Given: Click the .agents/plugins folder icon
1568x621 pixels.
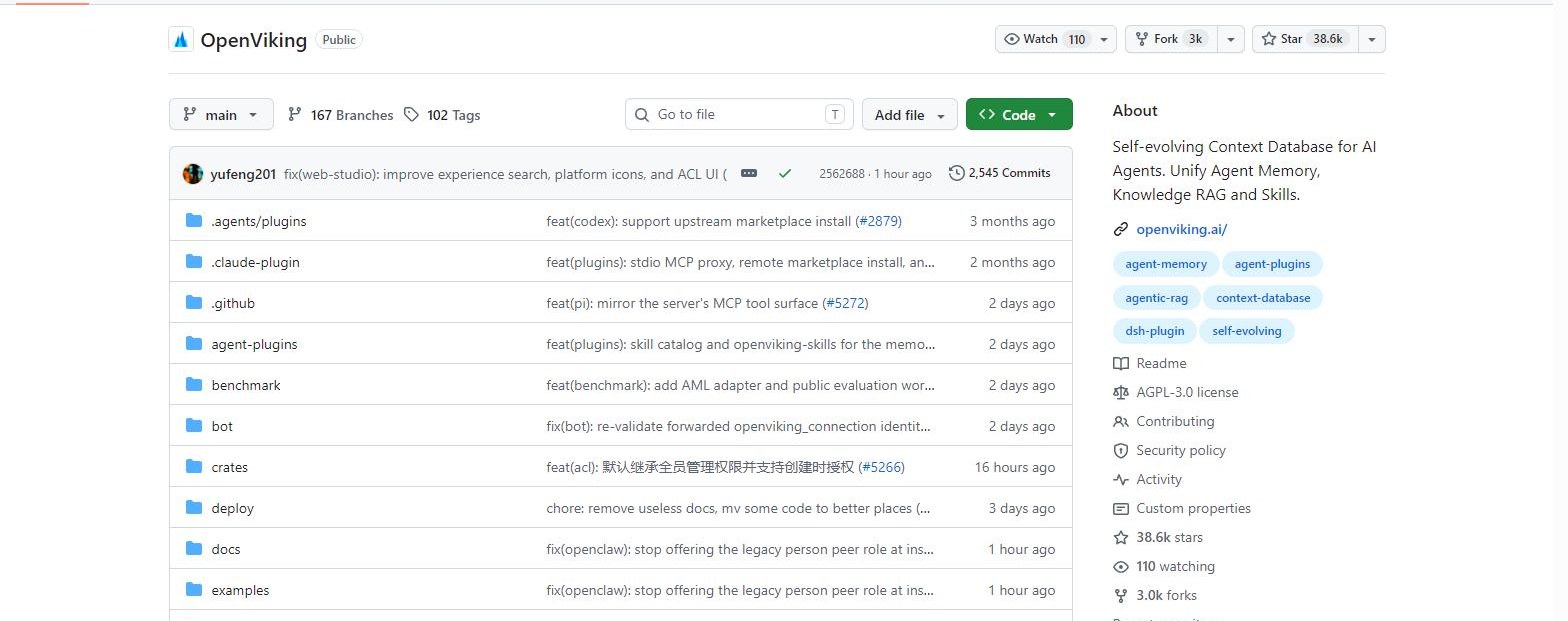Looking at the screenshot, I should click(194, 221).
